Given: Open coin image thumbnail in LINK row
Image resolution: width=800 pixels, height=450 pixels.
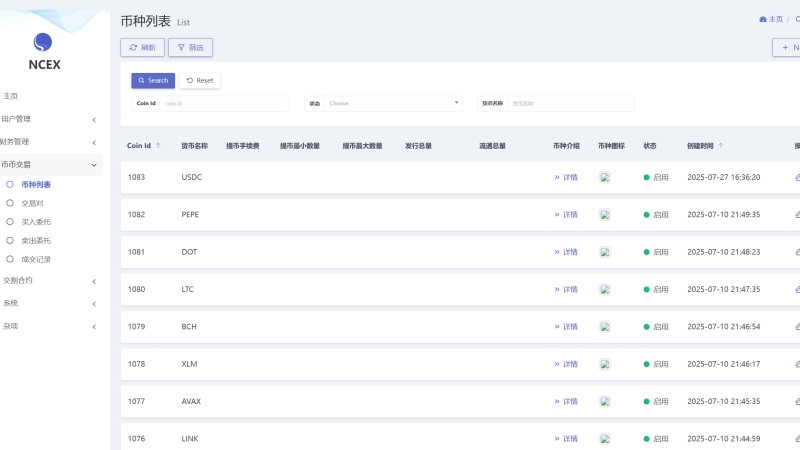Looking at the screenshot, I should pyautogui.click(x=605, y=439).
